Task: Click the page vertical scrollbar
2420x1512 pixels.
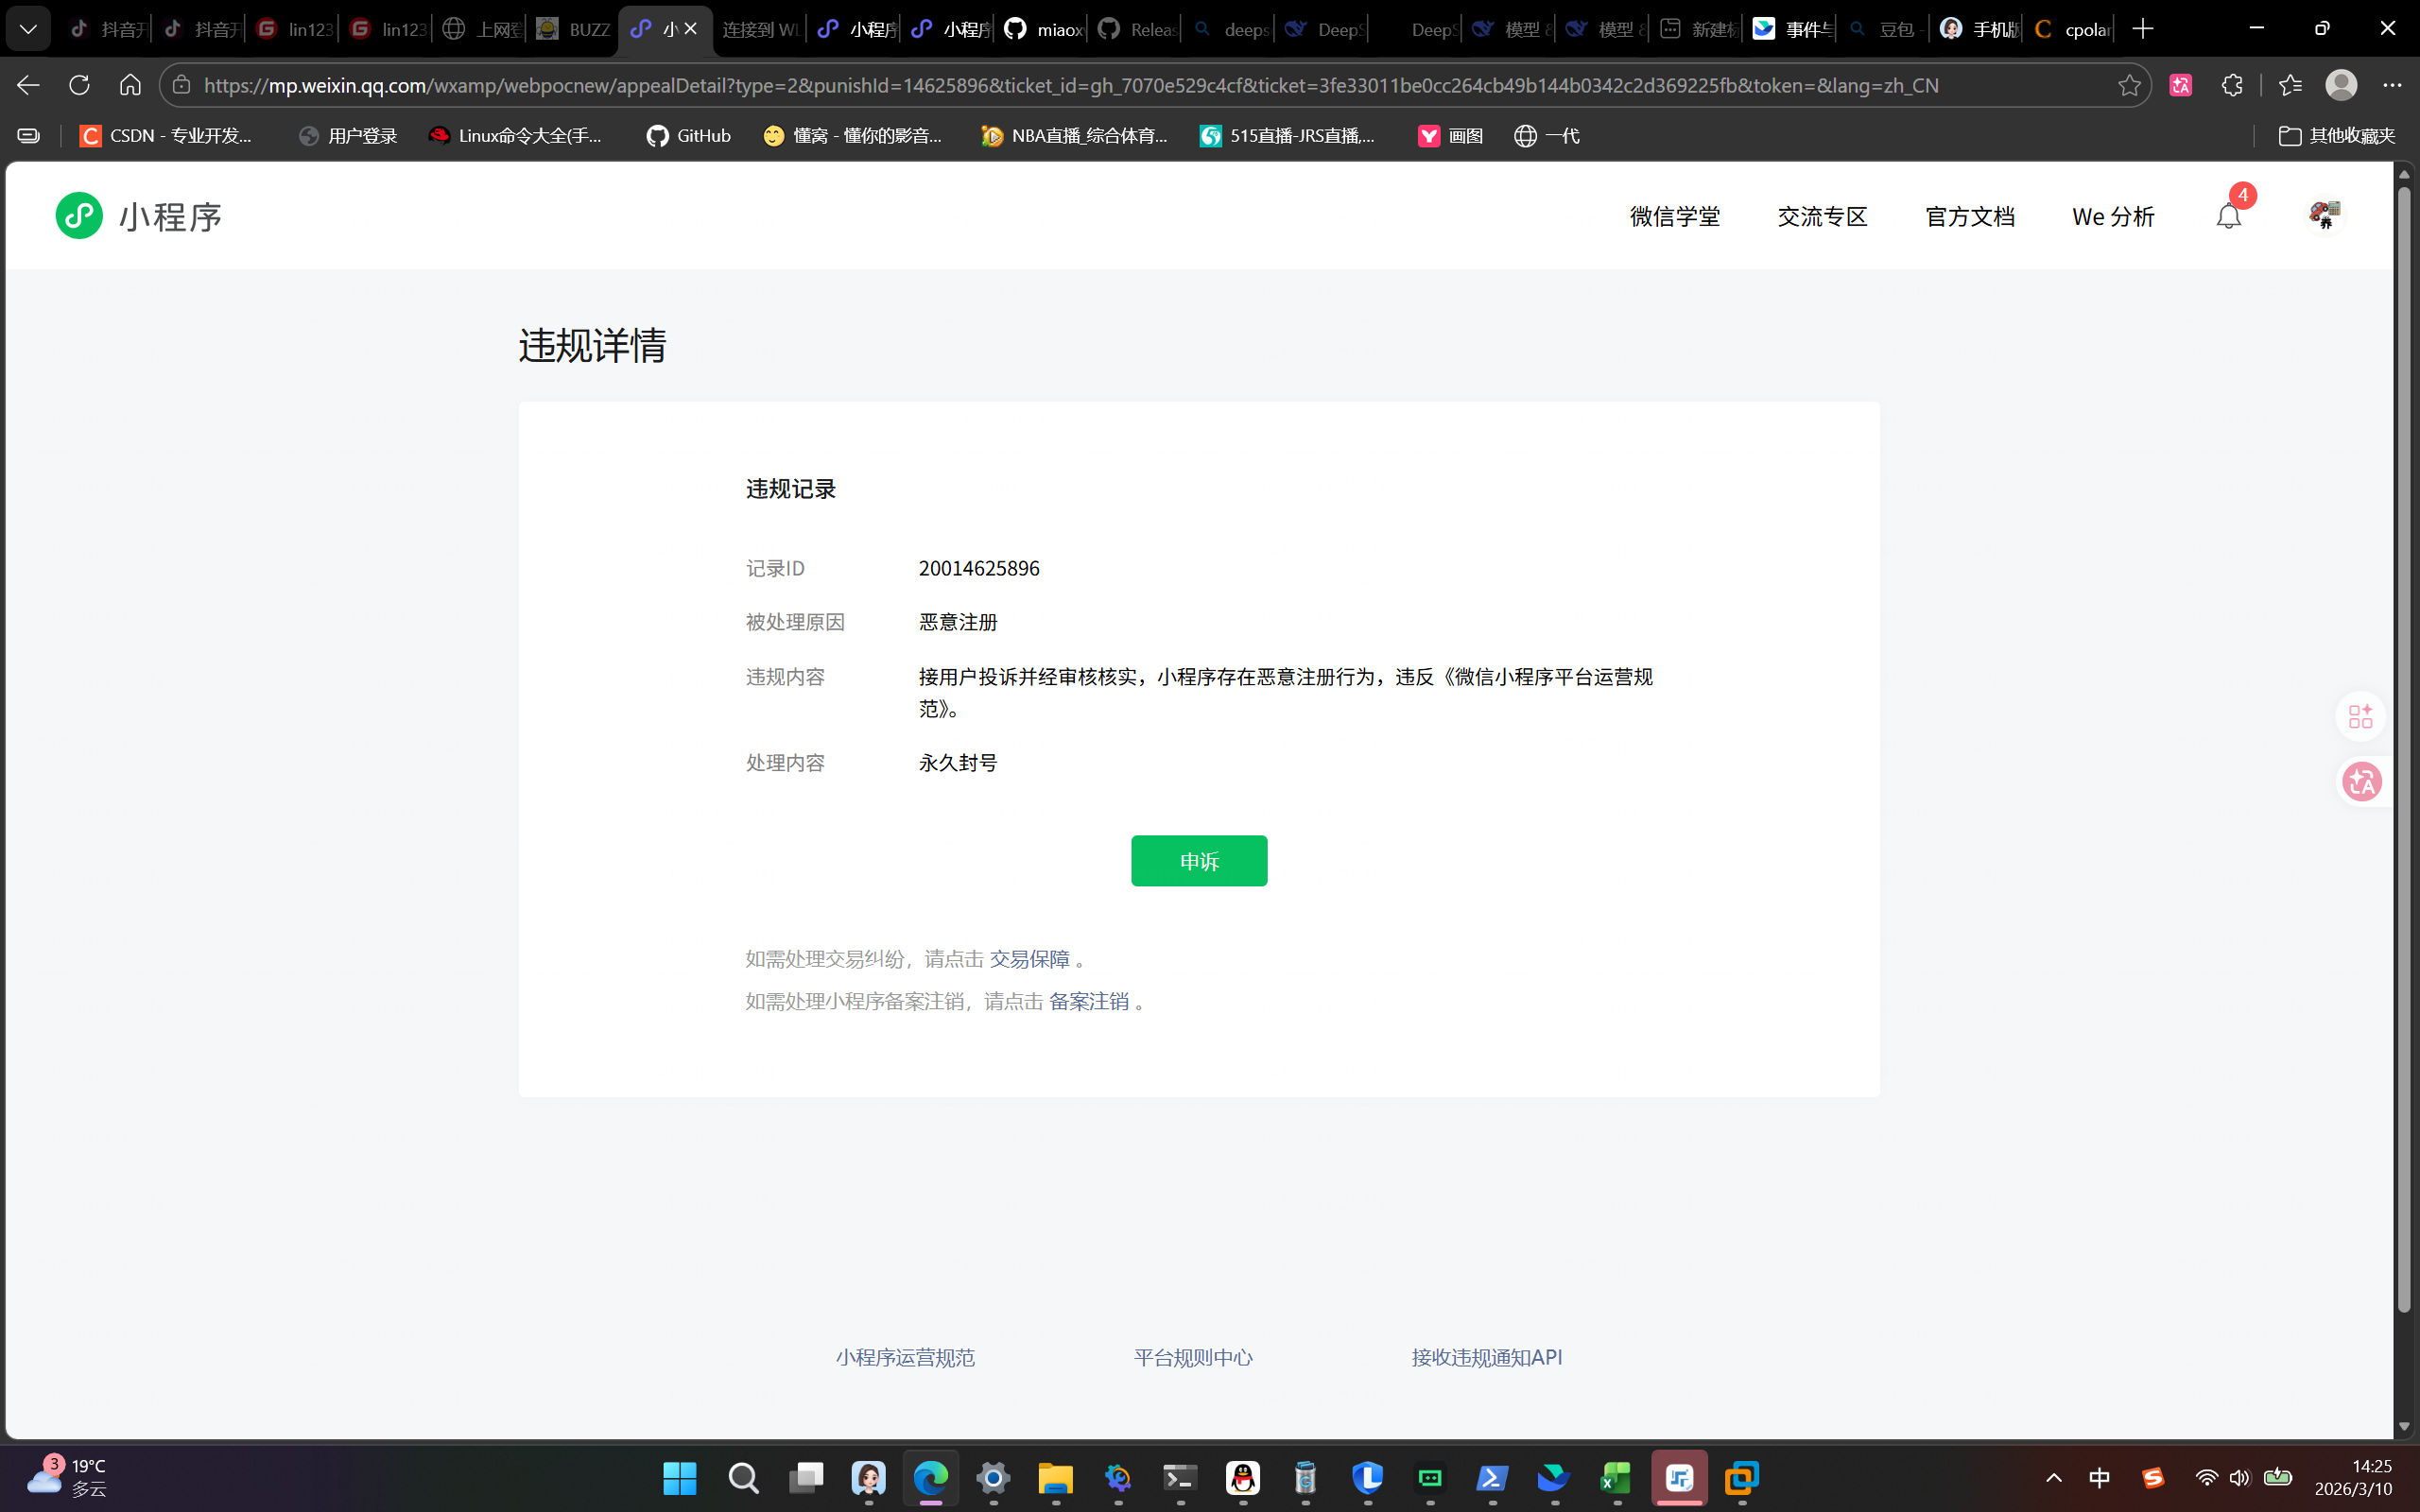Action: [x=2404, y=750]
